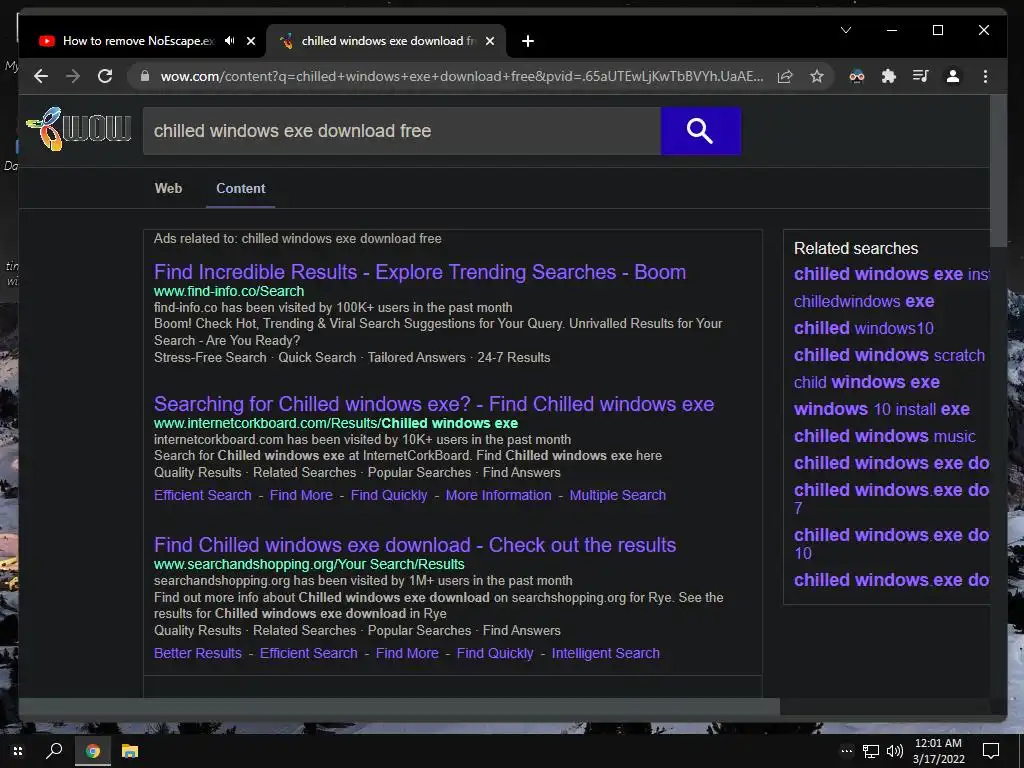Open the tab search dropdown chevron
The height and width of the screenshot is (768, 1024).
[x=846, y=30]
